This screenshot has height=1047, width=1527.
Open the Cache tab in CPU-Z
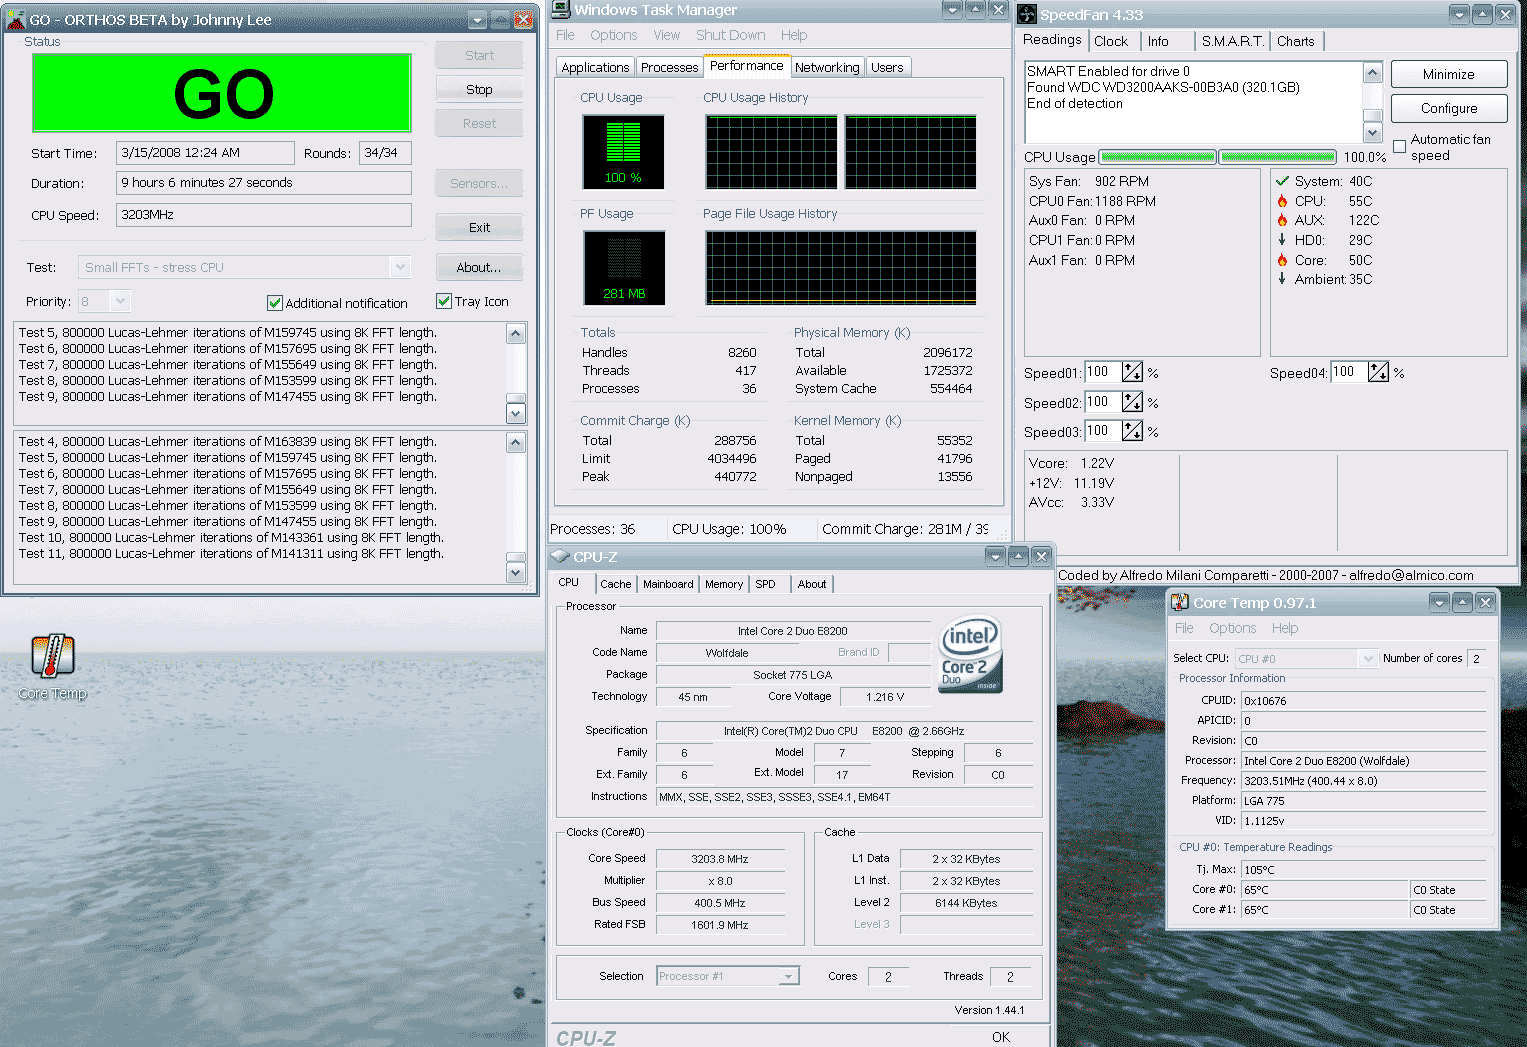[616, 584]
